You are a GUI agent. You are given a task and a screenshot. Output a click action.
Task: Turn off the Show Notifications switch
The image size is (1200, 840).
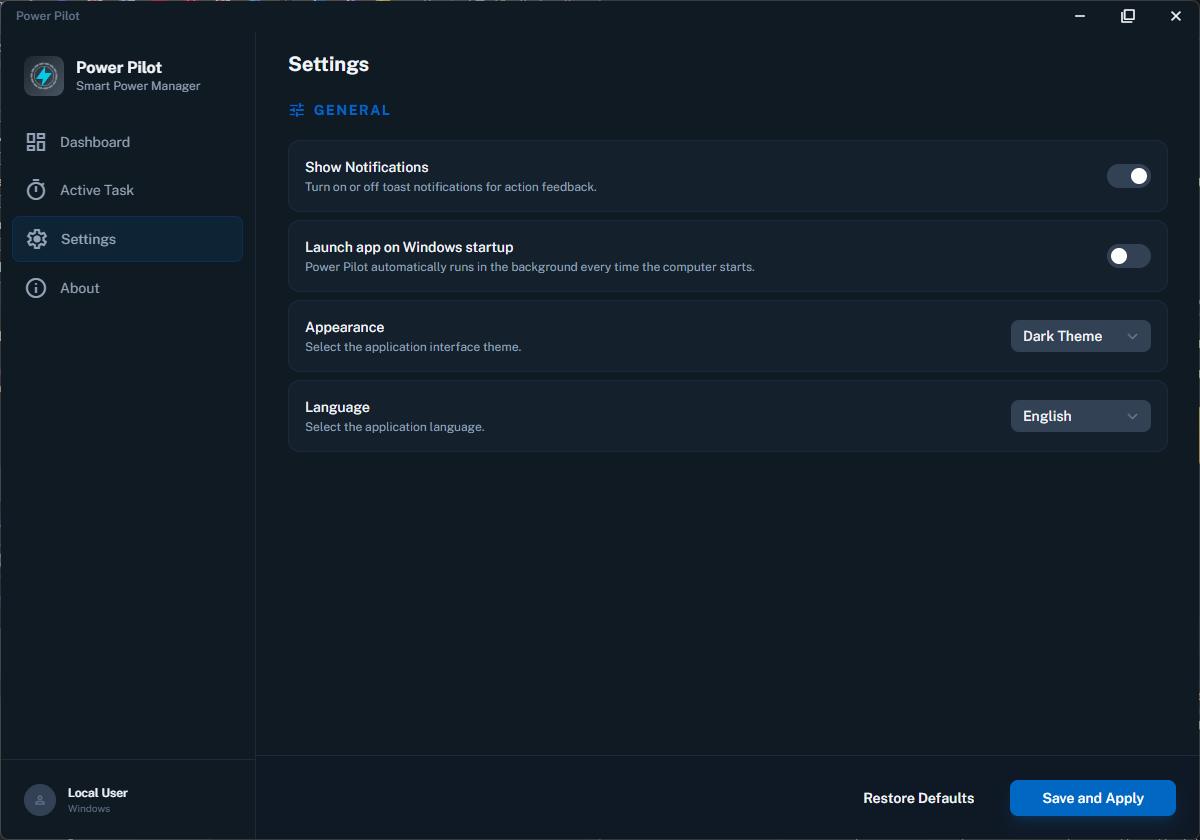(1129, 176)
